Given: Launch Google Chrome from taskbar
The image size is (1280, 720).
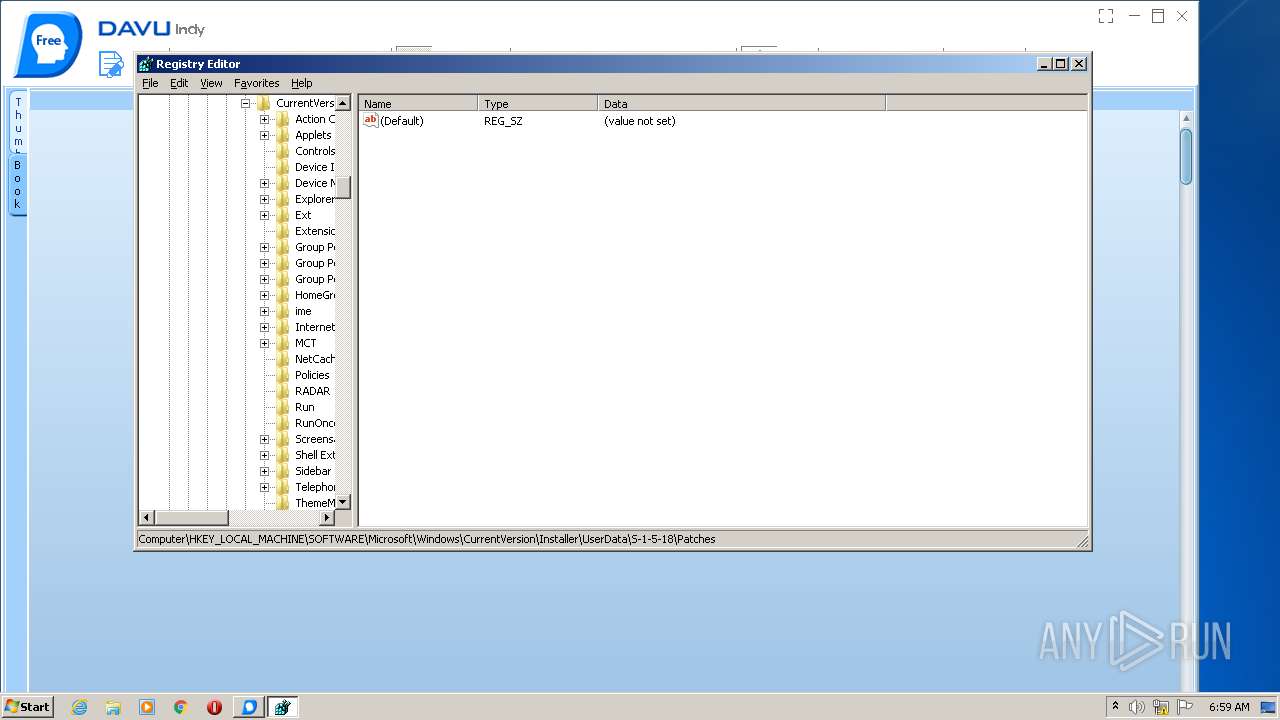Looking at the screenshot, I should tap(181, 707).
